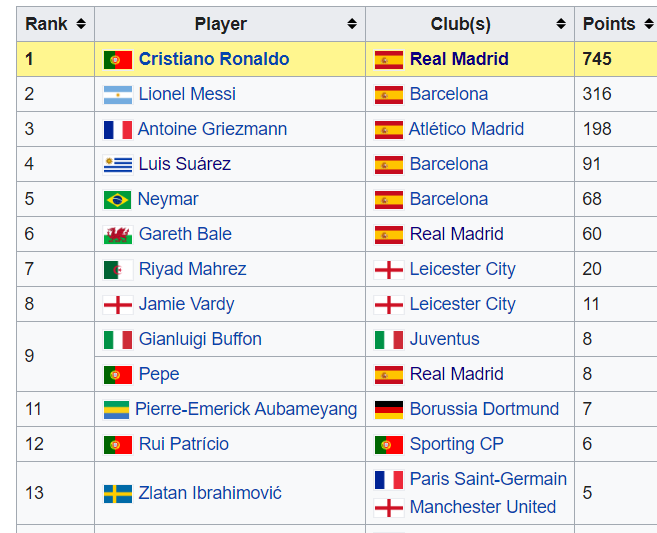Click the Uruguay flag beside Luis Suárez
This screenshot has height=533, width=657.
coord(117,165)
